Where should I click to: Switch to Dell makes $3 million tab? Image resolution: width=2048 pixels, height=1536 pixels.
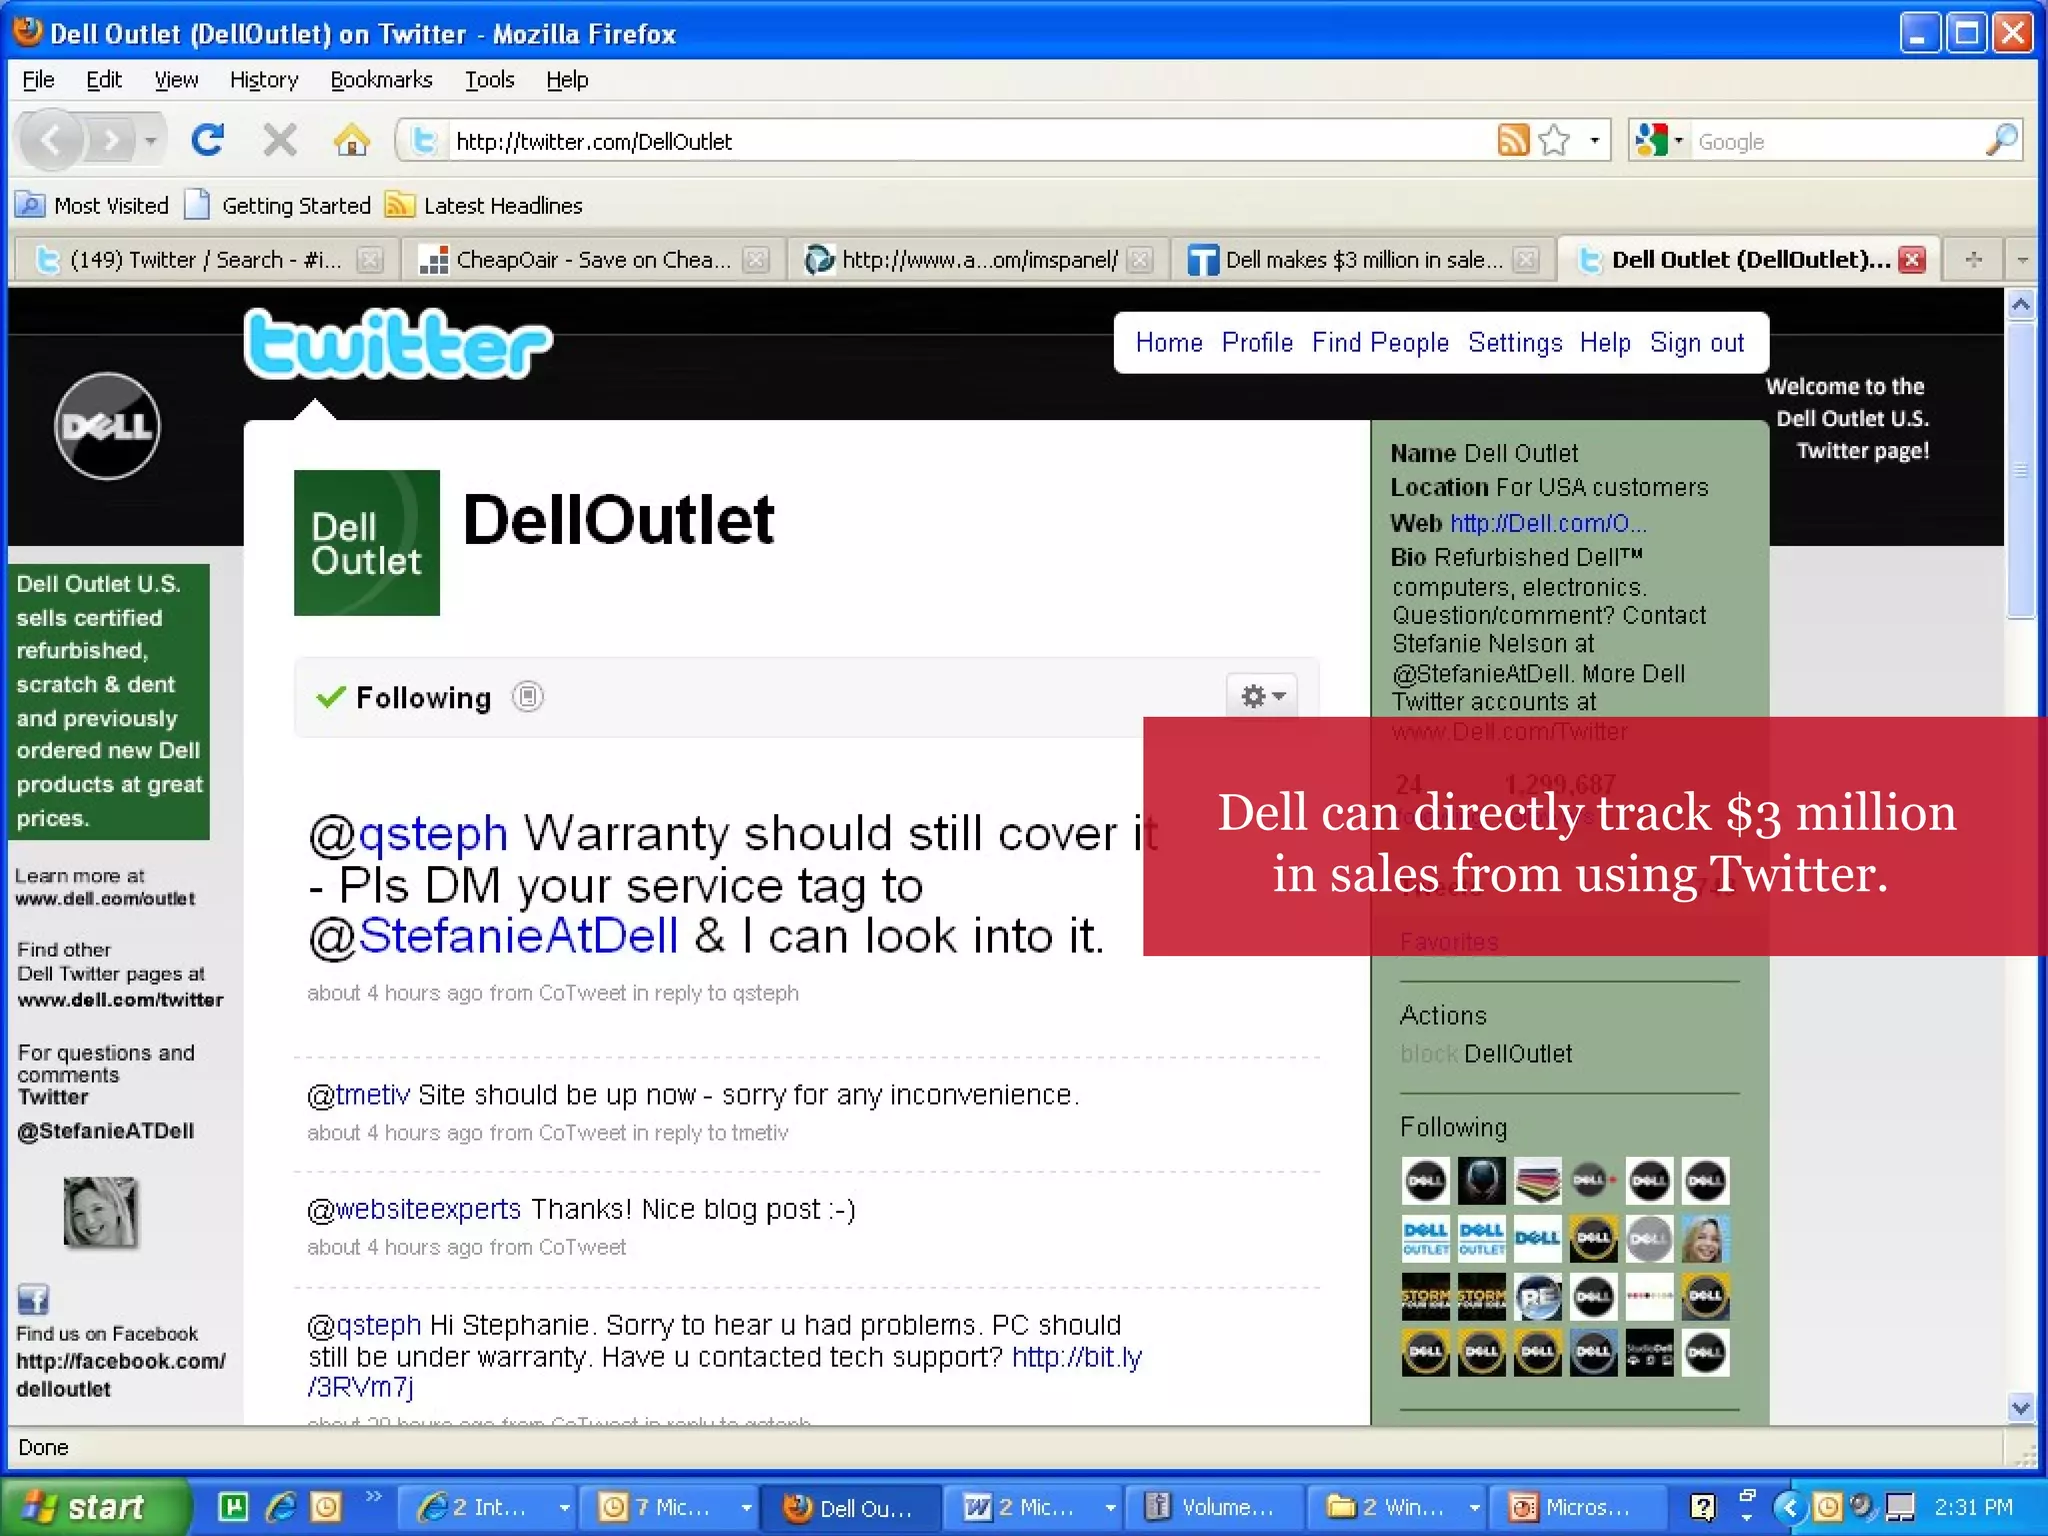pyautogui.click(x=1363, y=260)
